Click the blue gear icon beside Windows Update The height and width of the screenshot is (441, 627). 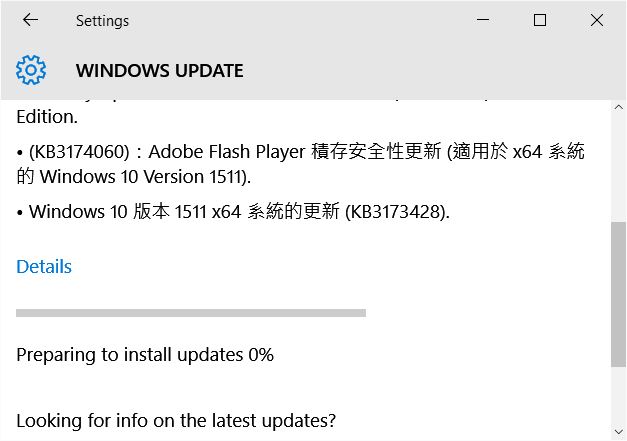tap(31, 70)
